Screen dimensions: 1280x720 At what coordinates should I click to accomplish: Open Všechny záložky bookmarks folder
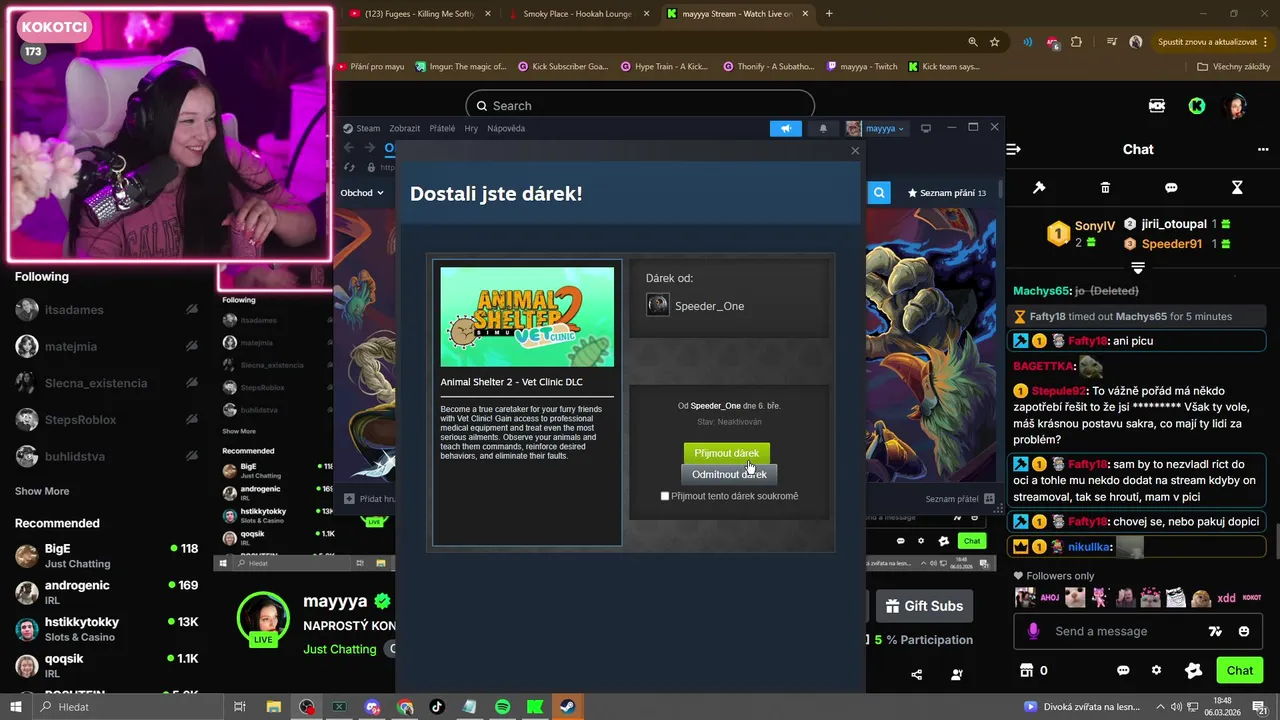1233,67
